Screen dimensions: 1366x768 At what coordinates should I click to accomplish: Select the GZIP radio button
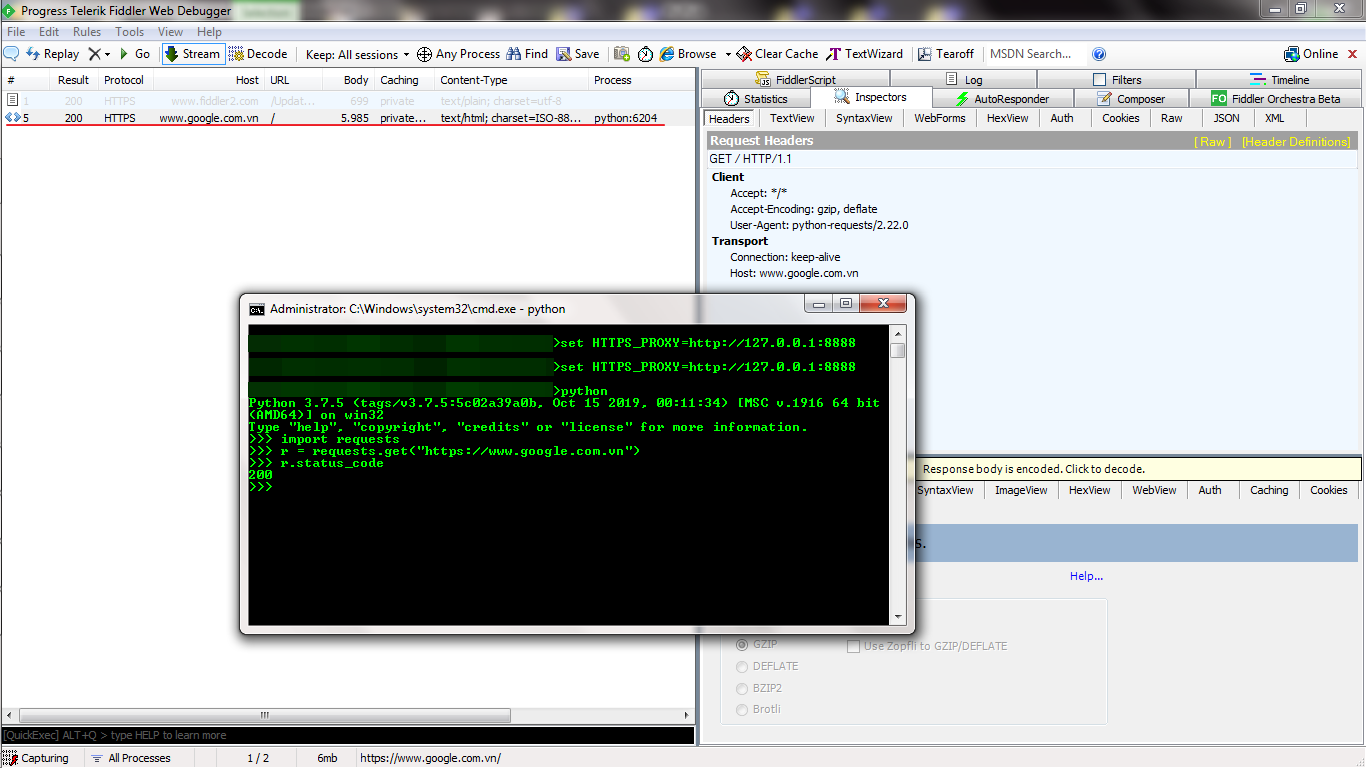coord(742,645)
